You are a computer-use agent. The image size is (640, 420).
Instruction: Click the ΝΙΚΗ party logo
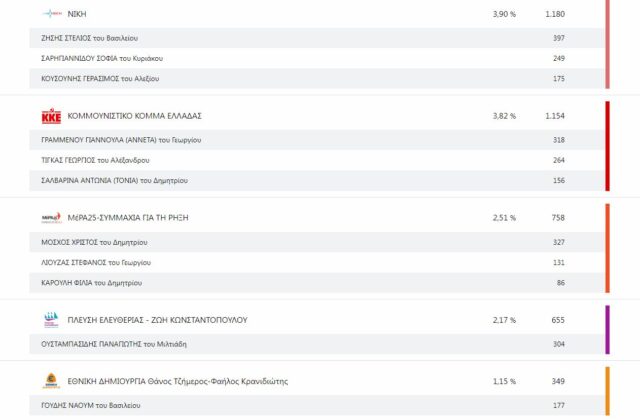(x=52, y=14)
